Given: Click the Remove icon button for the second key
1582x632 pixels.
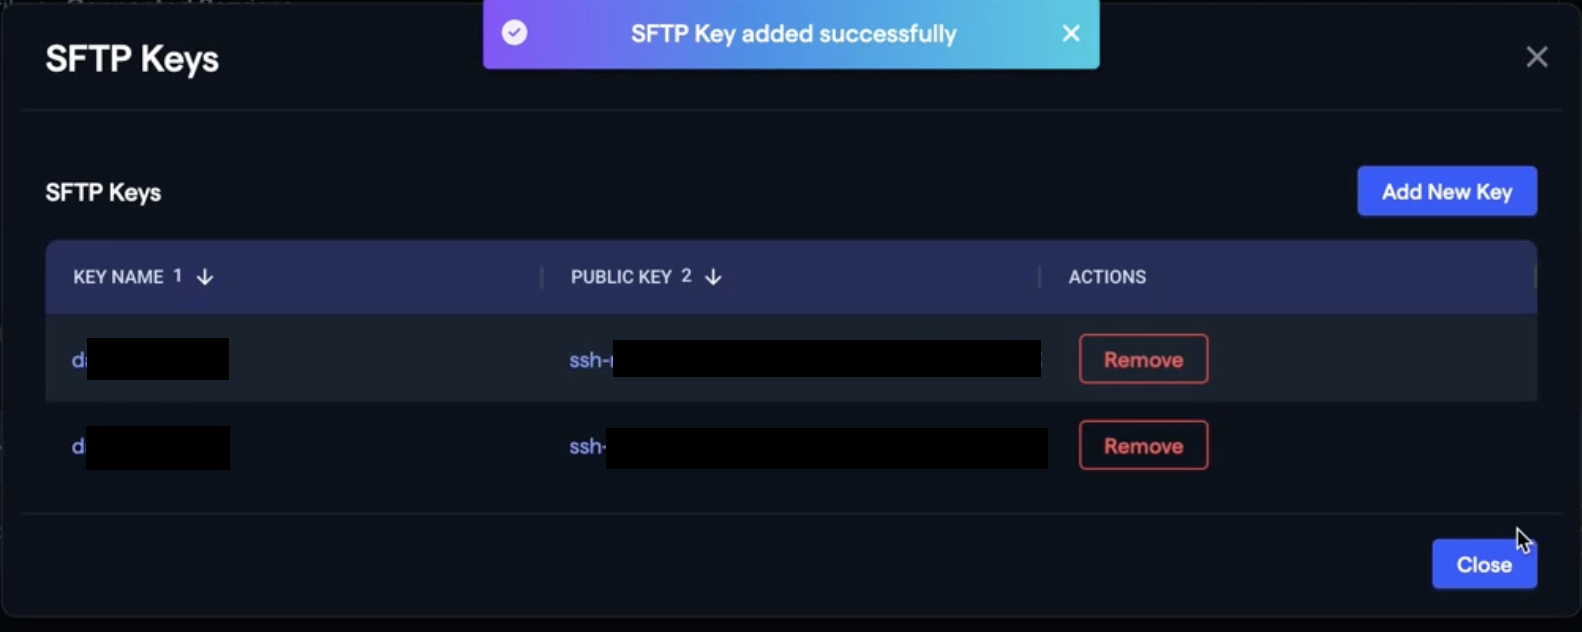Looking at the screenshot, I should (1143, 445).
